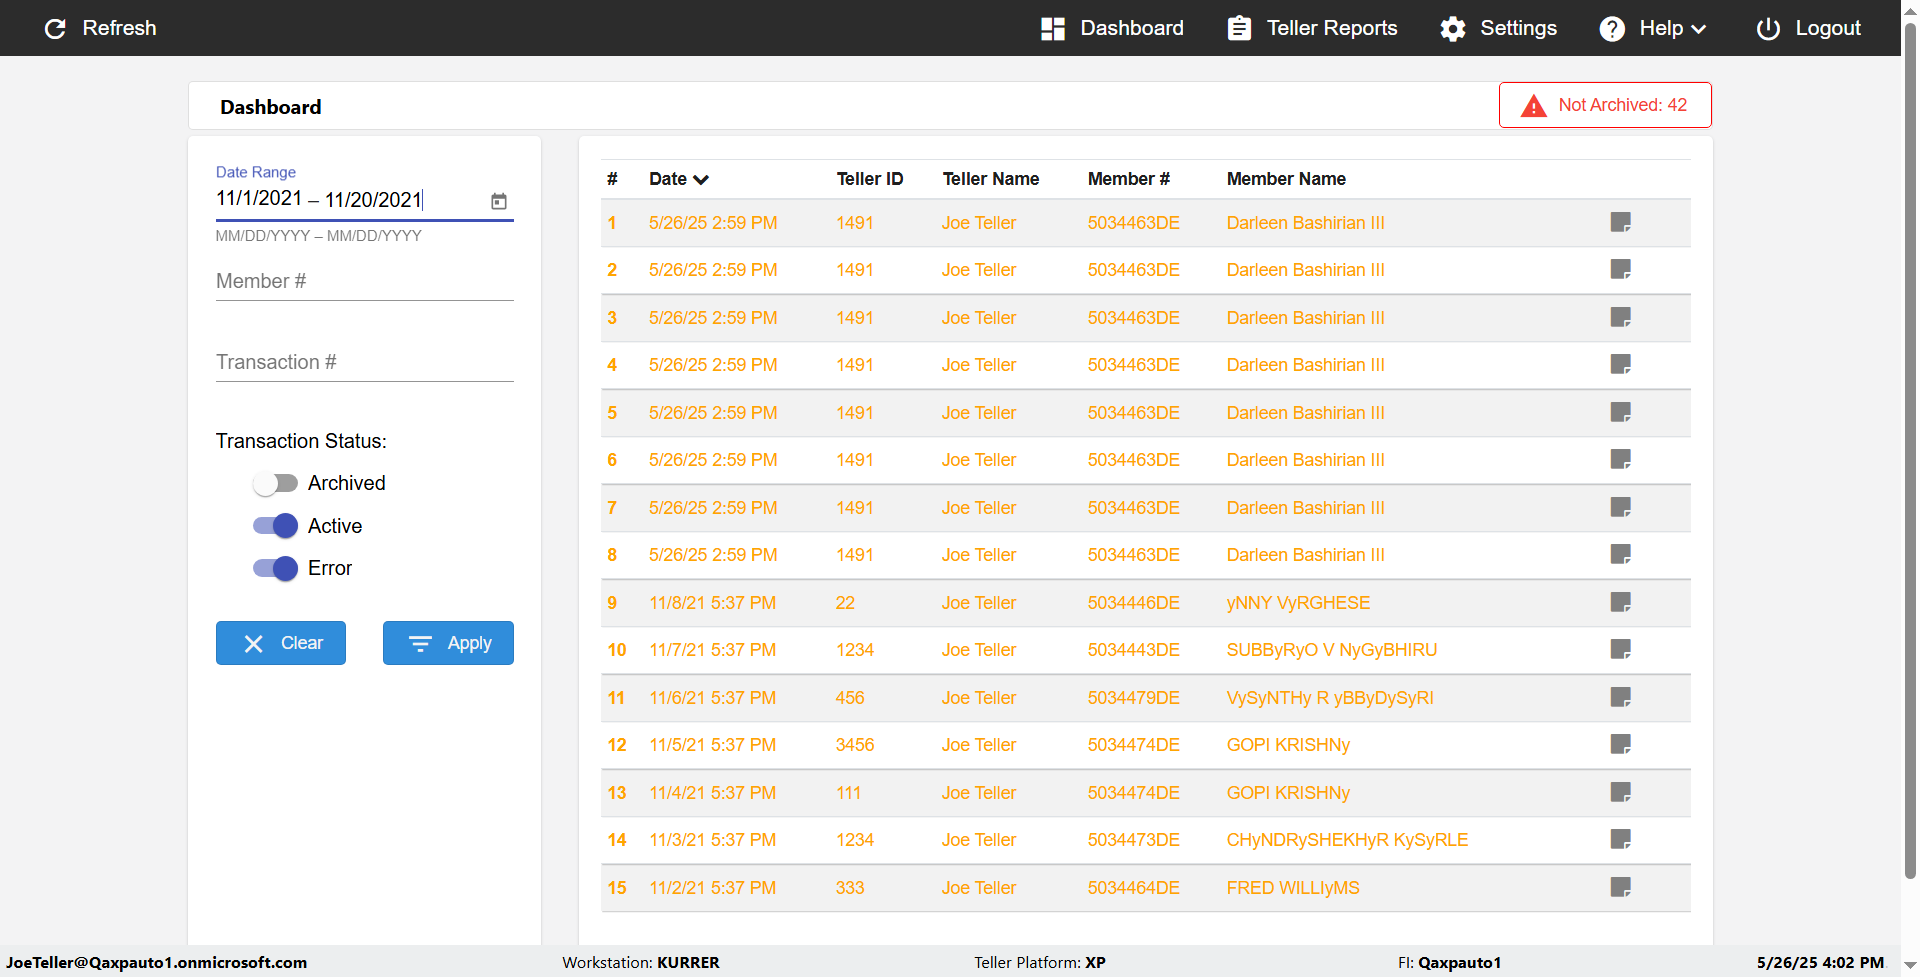Open the calendar picker for Date Range
The height and width of the screenshot is (977, 1920).
(499, 201)
